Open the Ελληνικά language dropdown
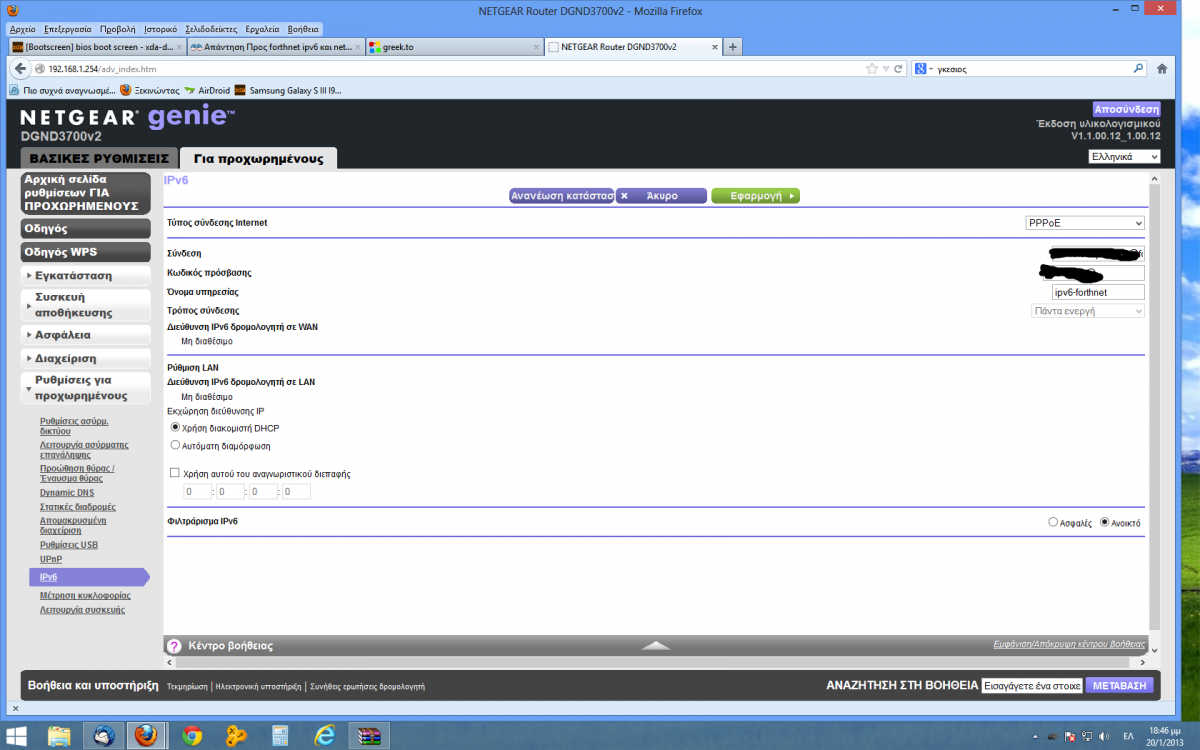1200x750 pixels. [1124, 157]
